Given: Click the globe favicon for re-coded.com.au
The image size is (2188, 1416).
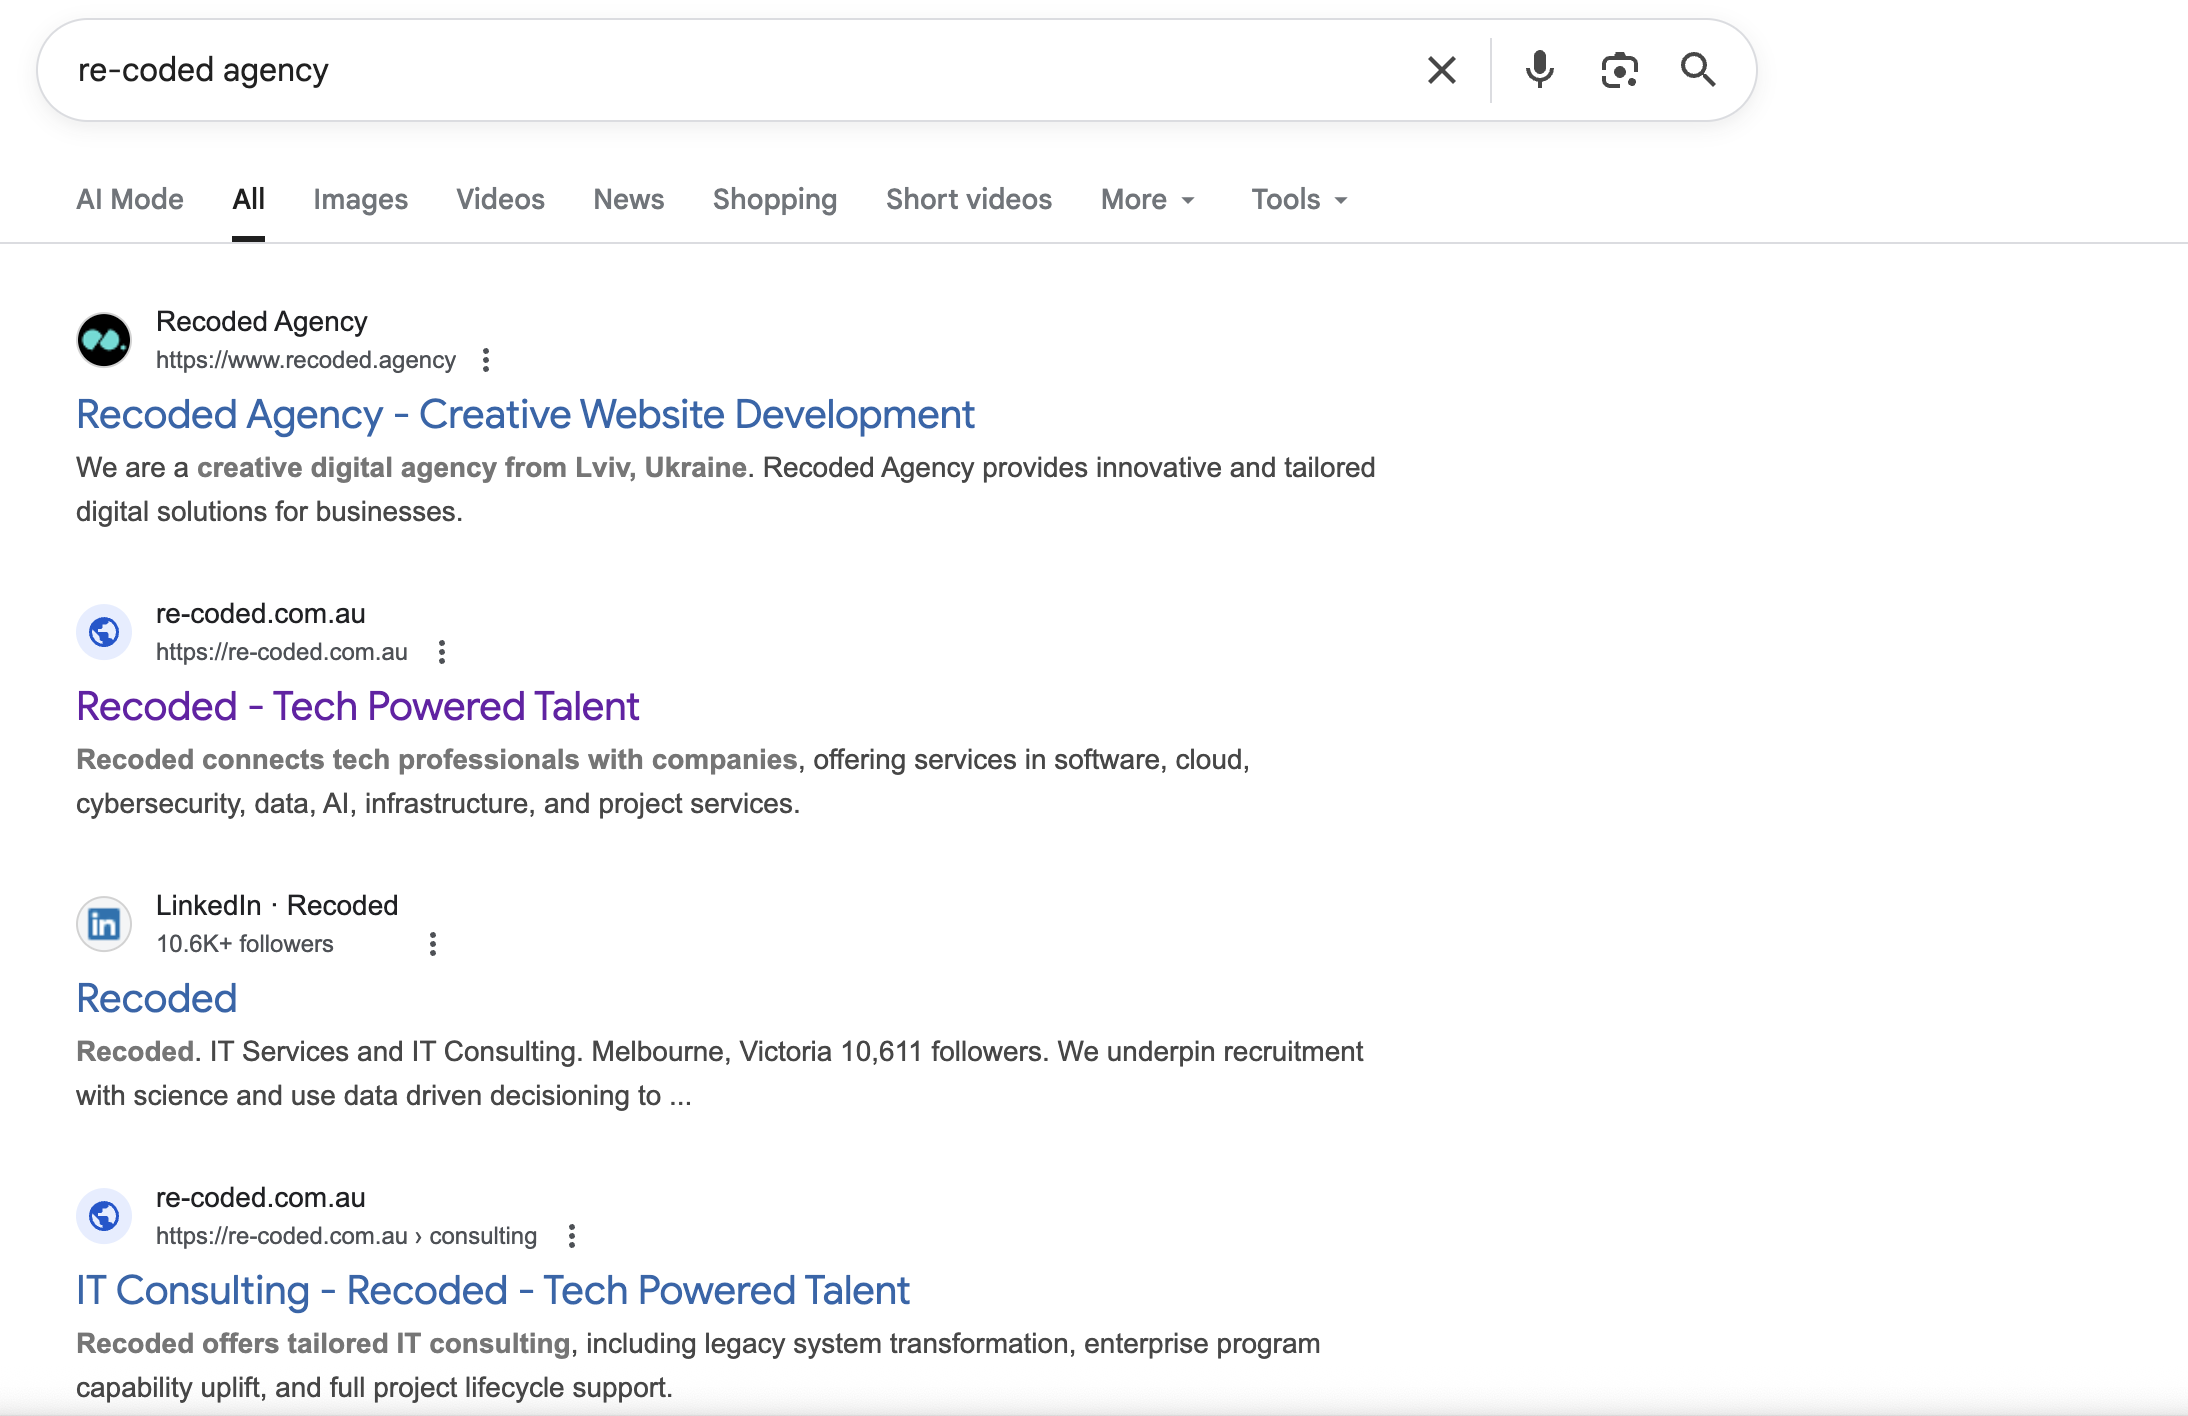Looking at the screenshot, I should [x=103, y=631].
